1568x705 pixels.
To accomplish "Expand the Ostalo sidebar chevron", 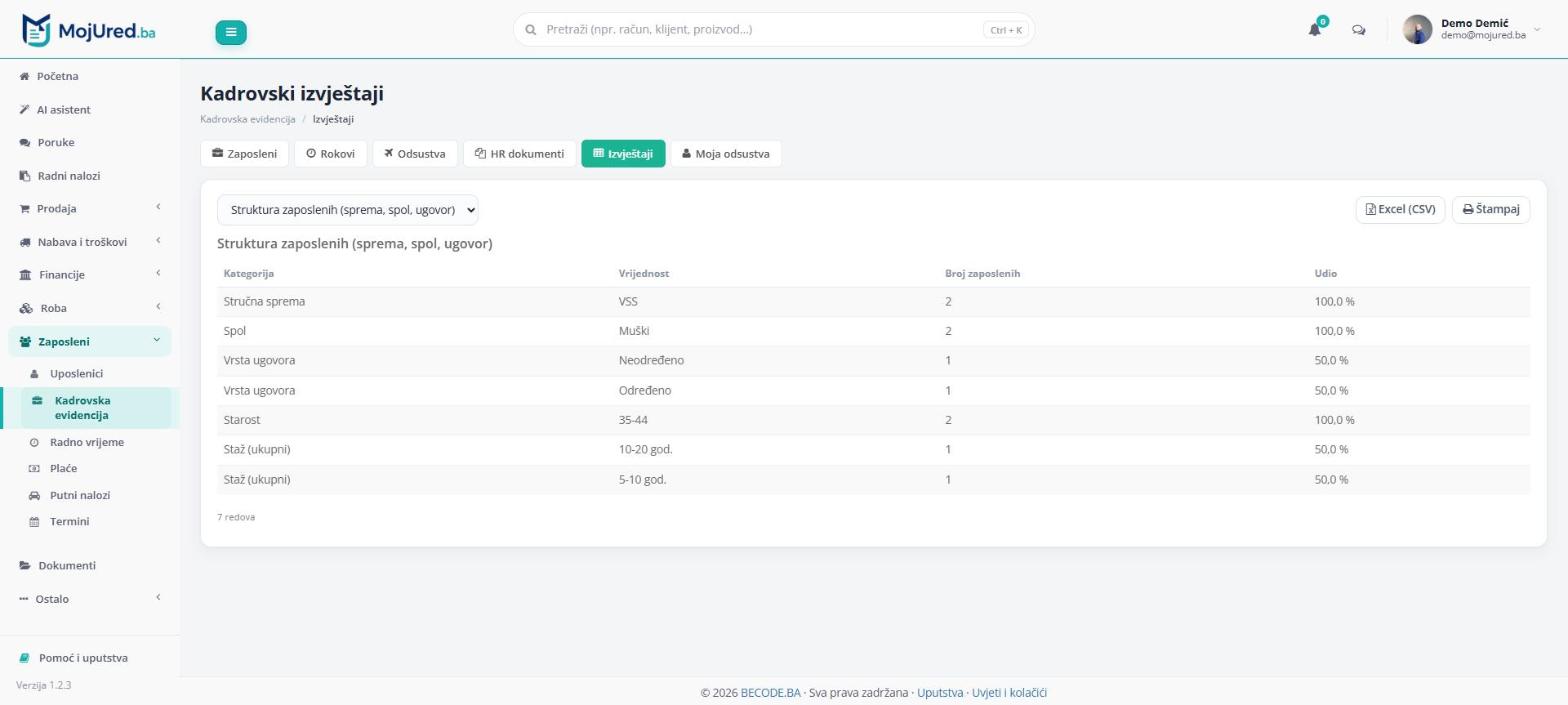I will pos(157,597).
